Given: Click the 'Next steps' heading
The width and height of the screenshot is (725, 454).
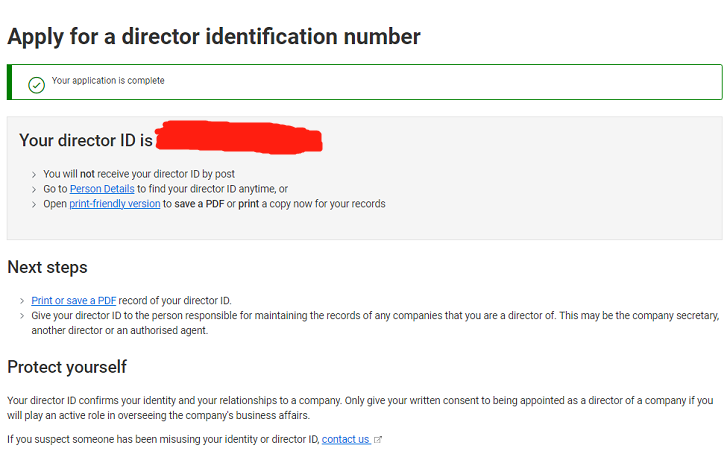Looking at the screenshot, I should click(x=47, y=267).
